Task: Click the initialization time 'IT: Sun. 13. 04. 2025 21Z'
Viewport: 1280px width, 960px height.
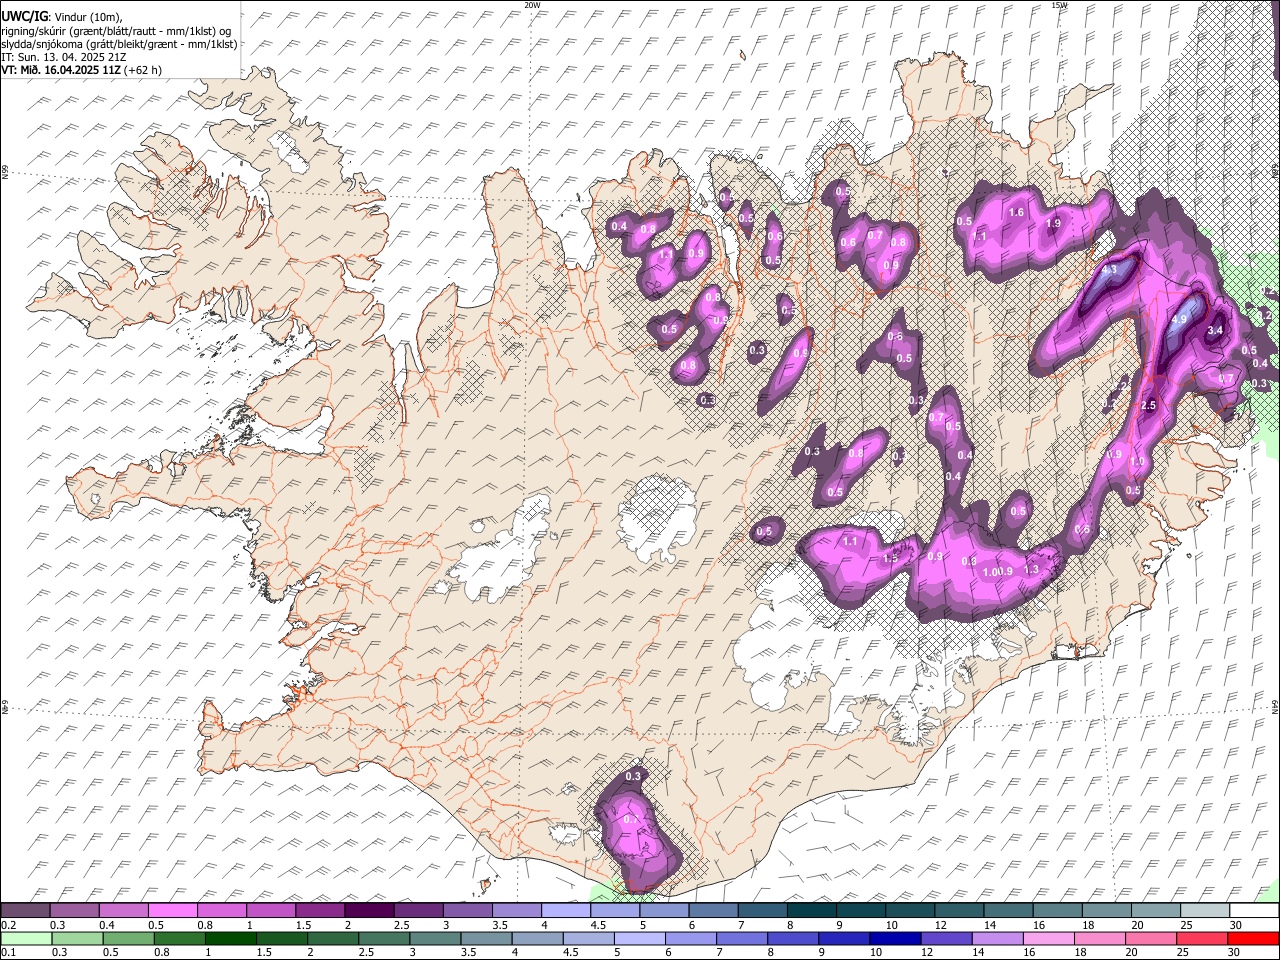Action: click(63, 57)
